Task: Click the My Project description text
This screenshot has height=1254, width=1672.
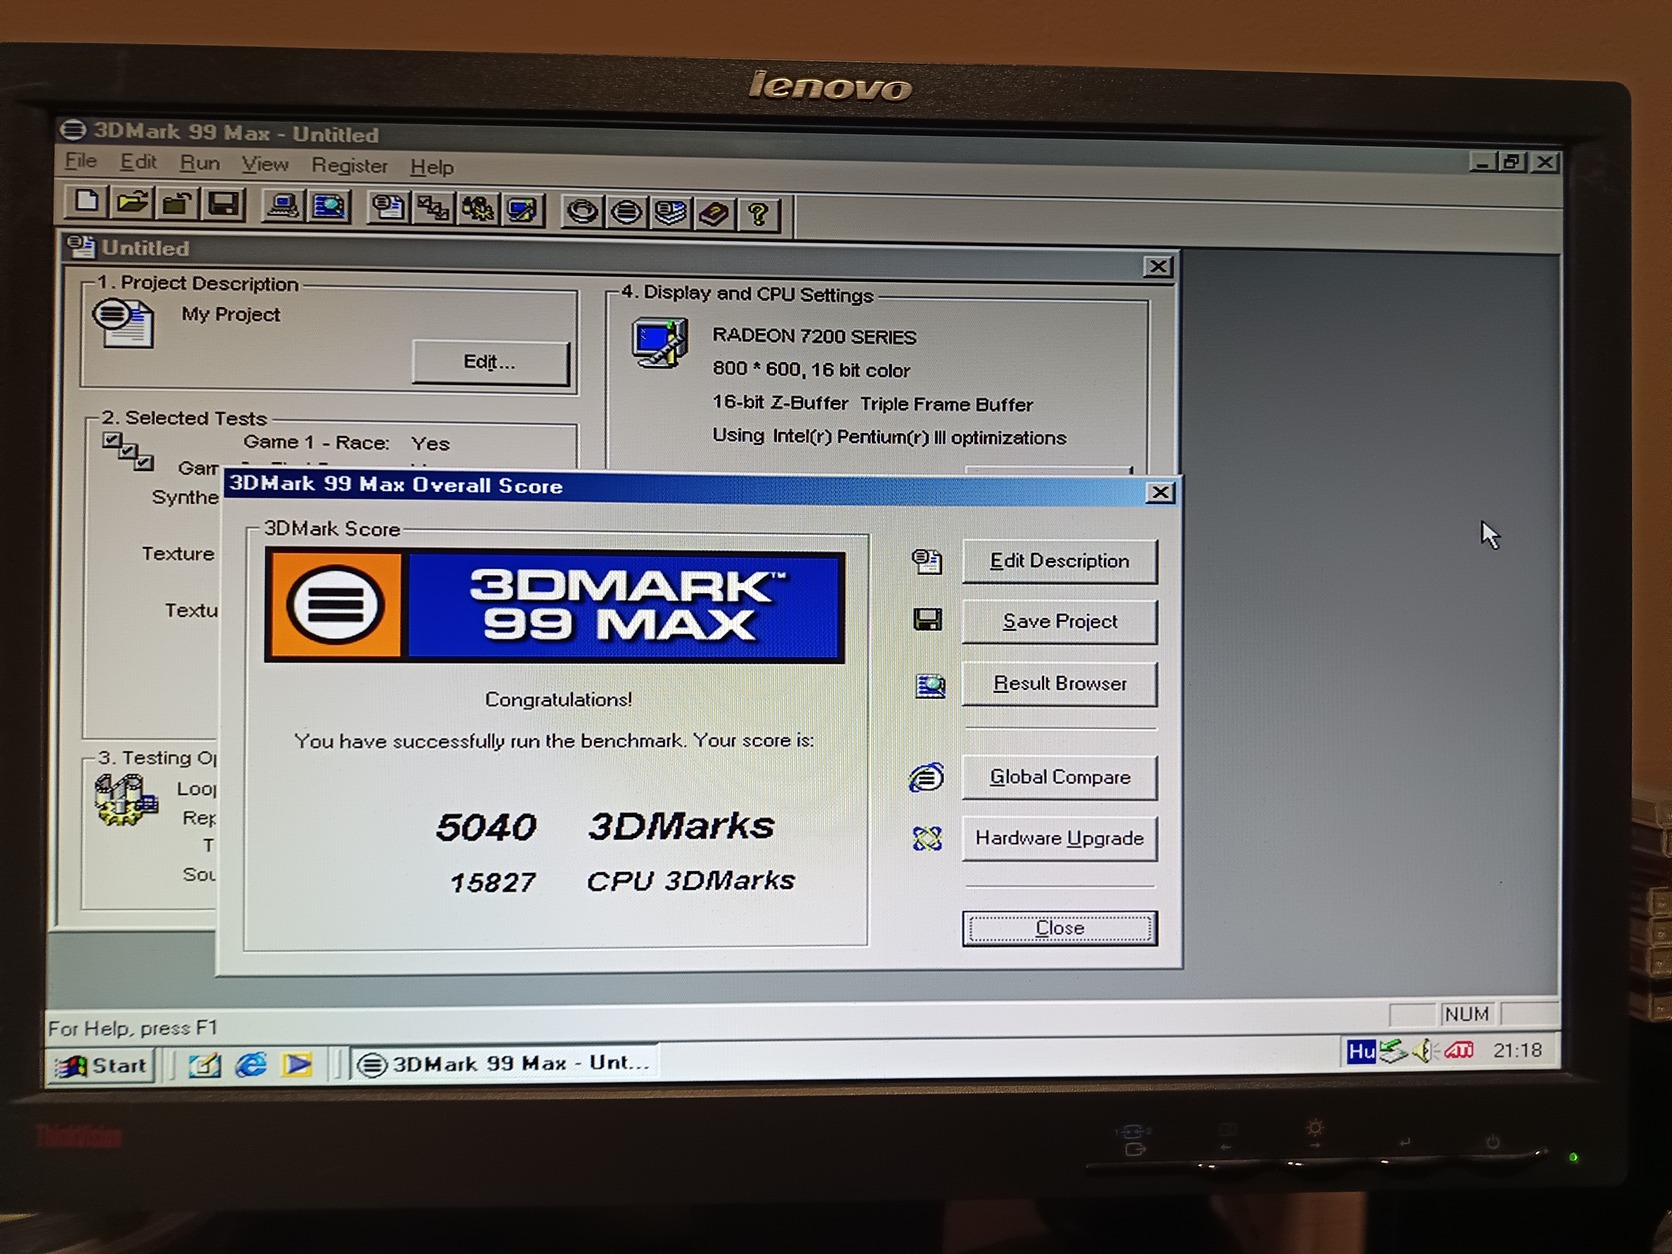Action: click(x=231, y=314)
